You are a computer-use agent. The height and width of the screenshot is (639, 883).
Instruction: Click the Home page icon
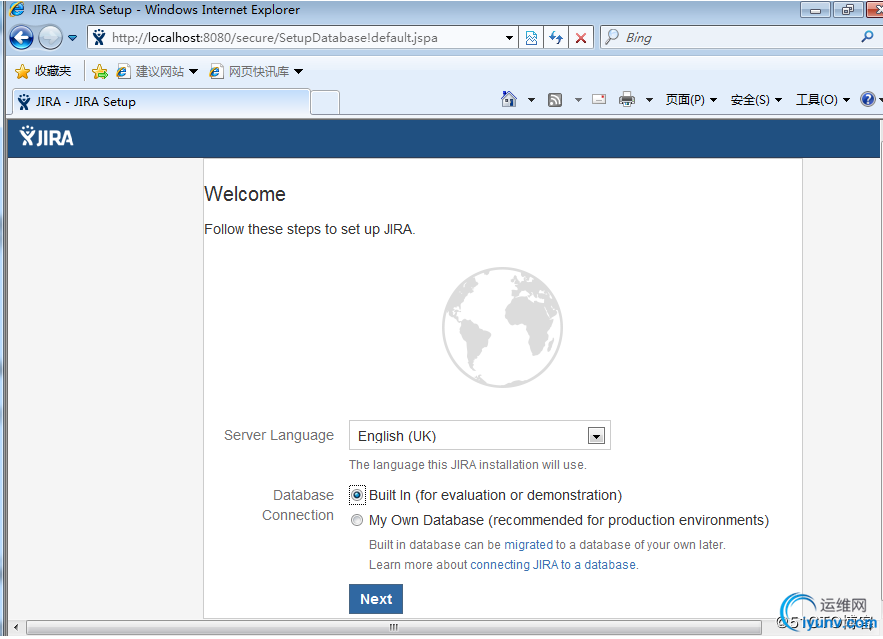[509, 99]
